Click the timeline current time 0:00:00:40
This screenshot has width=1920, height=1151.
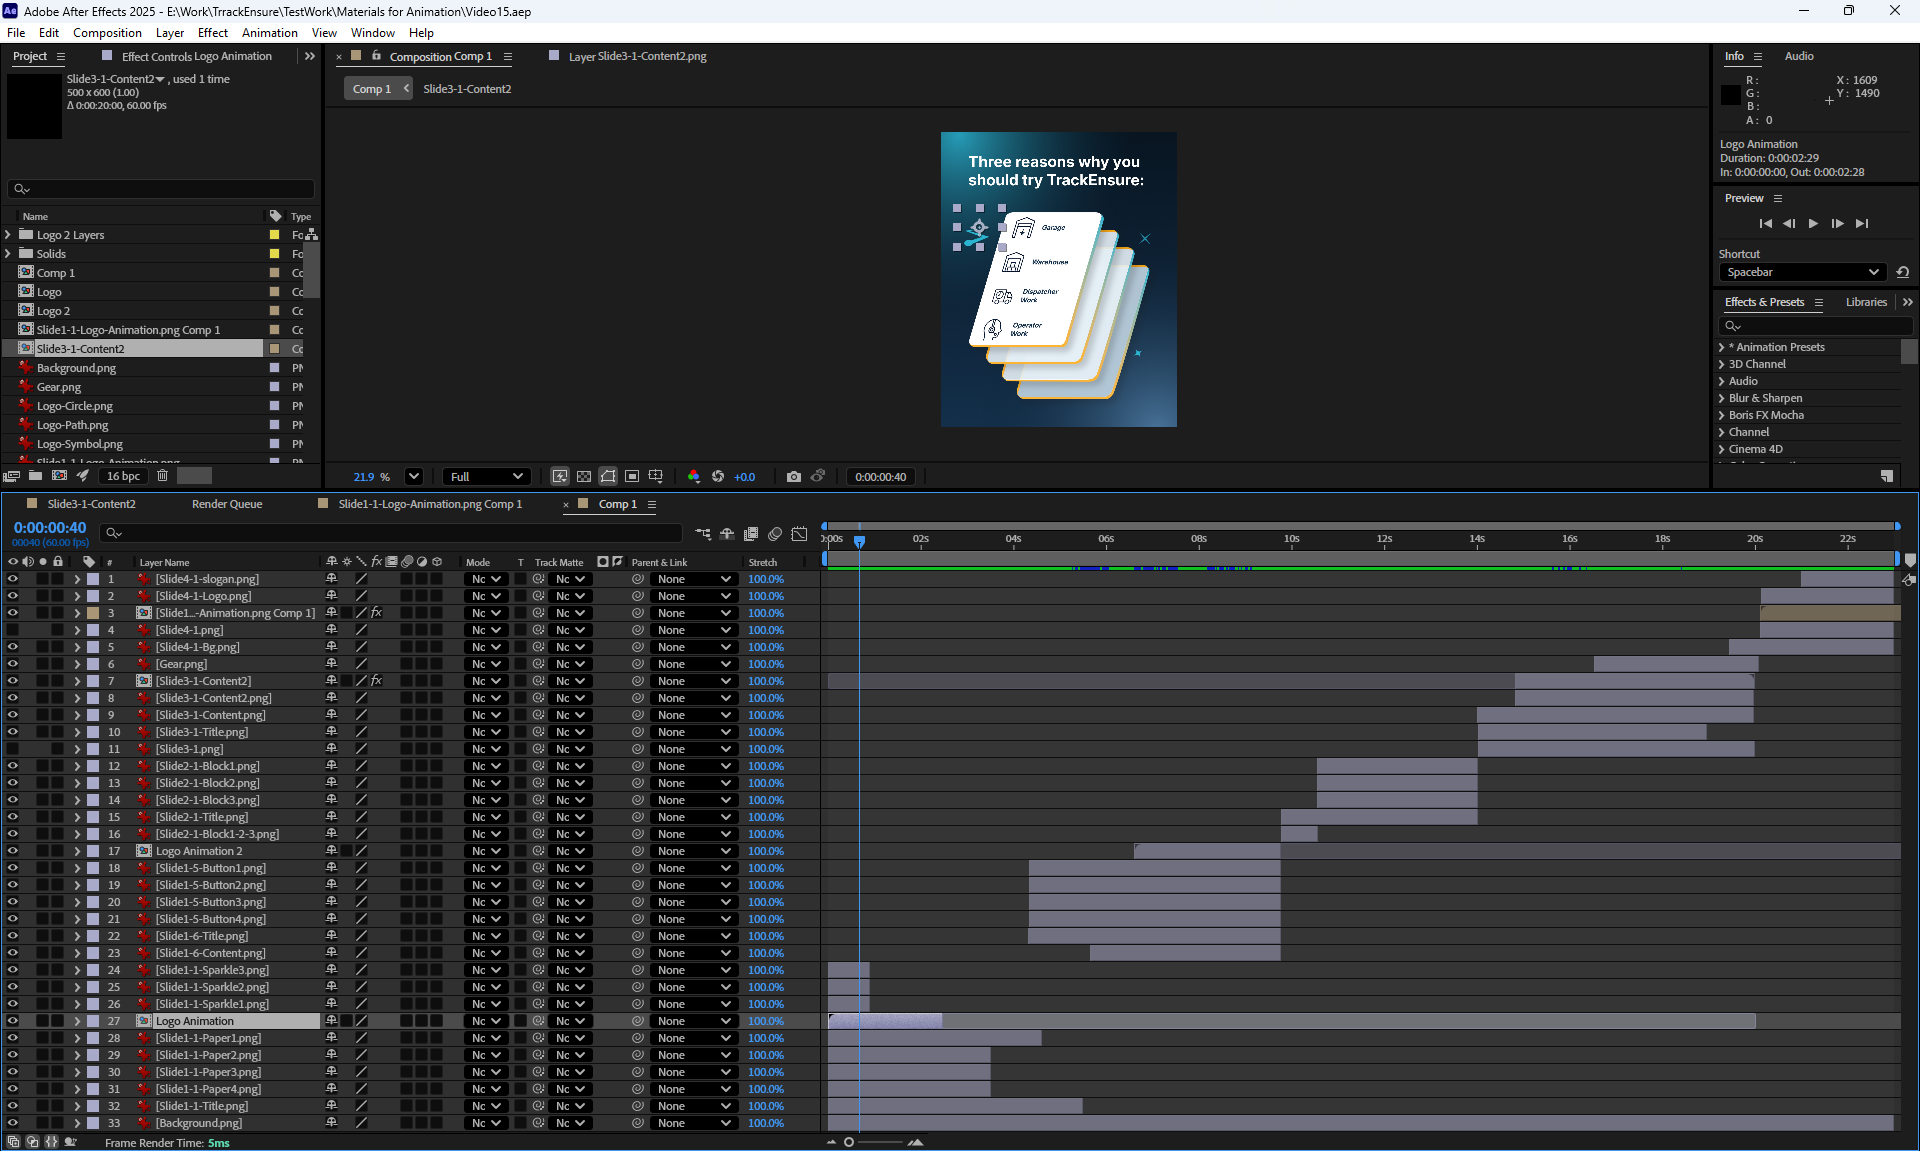(x=50, y=527)
